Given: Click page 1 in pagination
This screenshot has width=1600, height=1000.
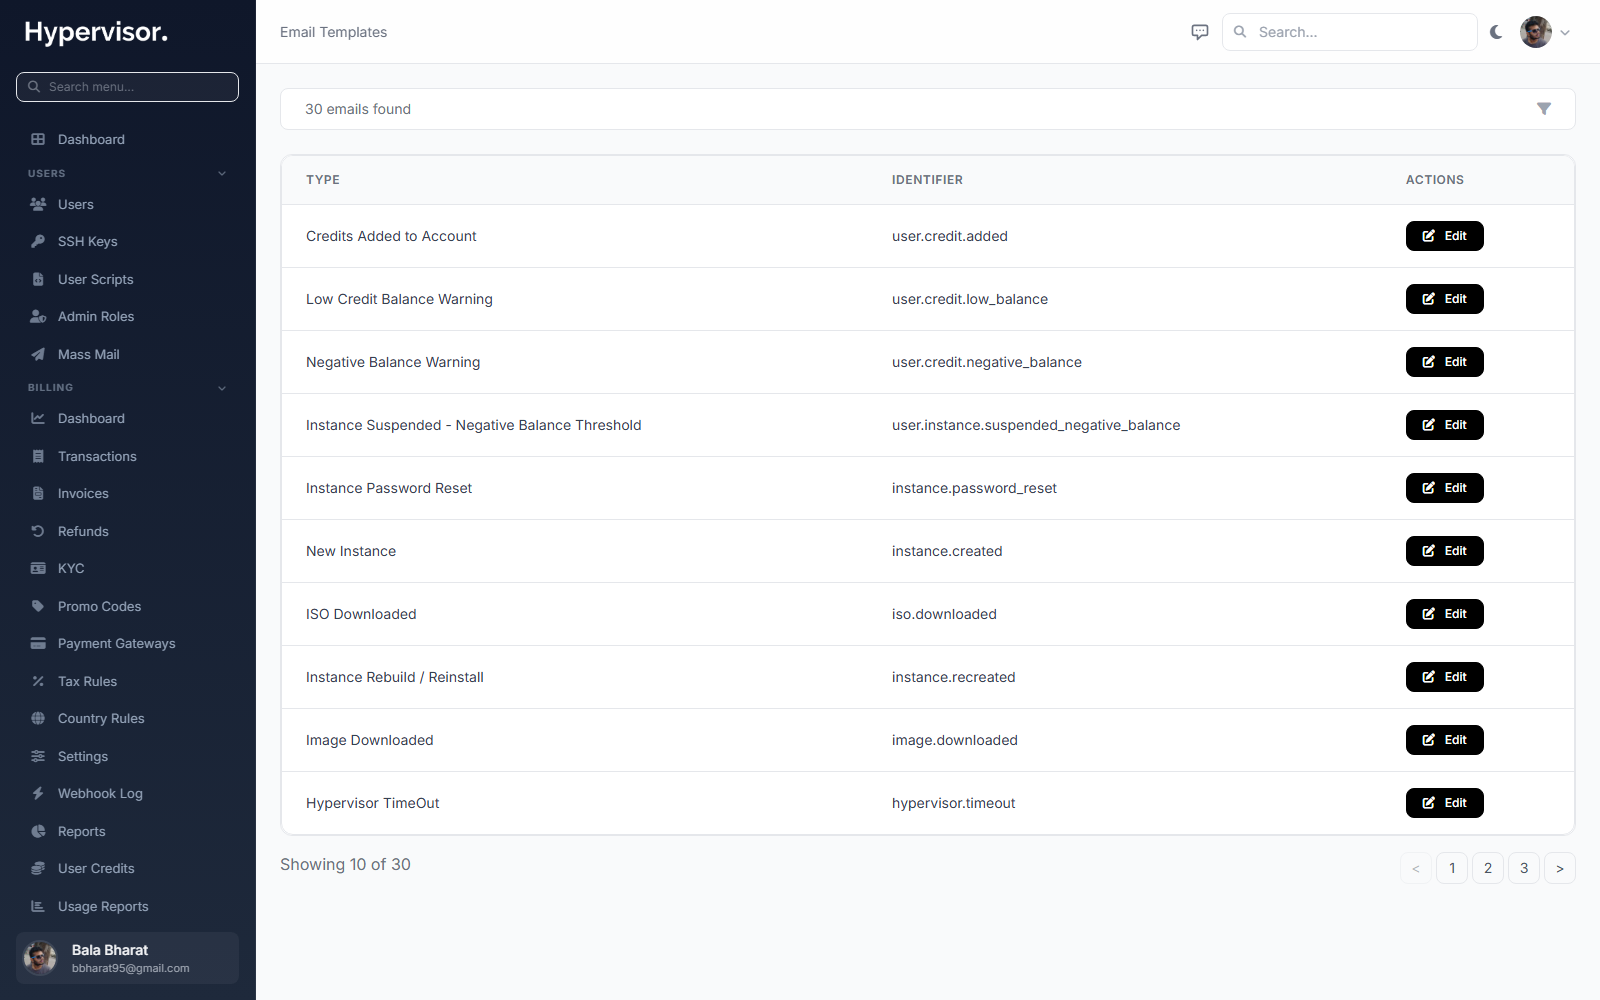Looking at the screenshot, I should tap(1452, 868).
